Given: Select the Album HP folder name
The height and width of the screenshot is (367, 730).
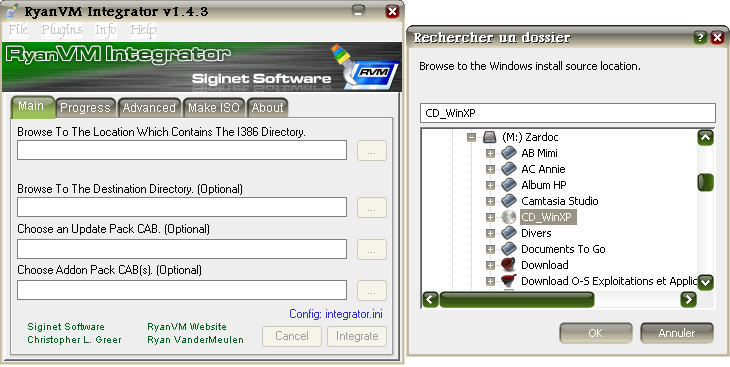Looking at the screenshot, I should click(544, 185).
